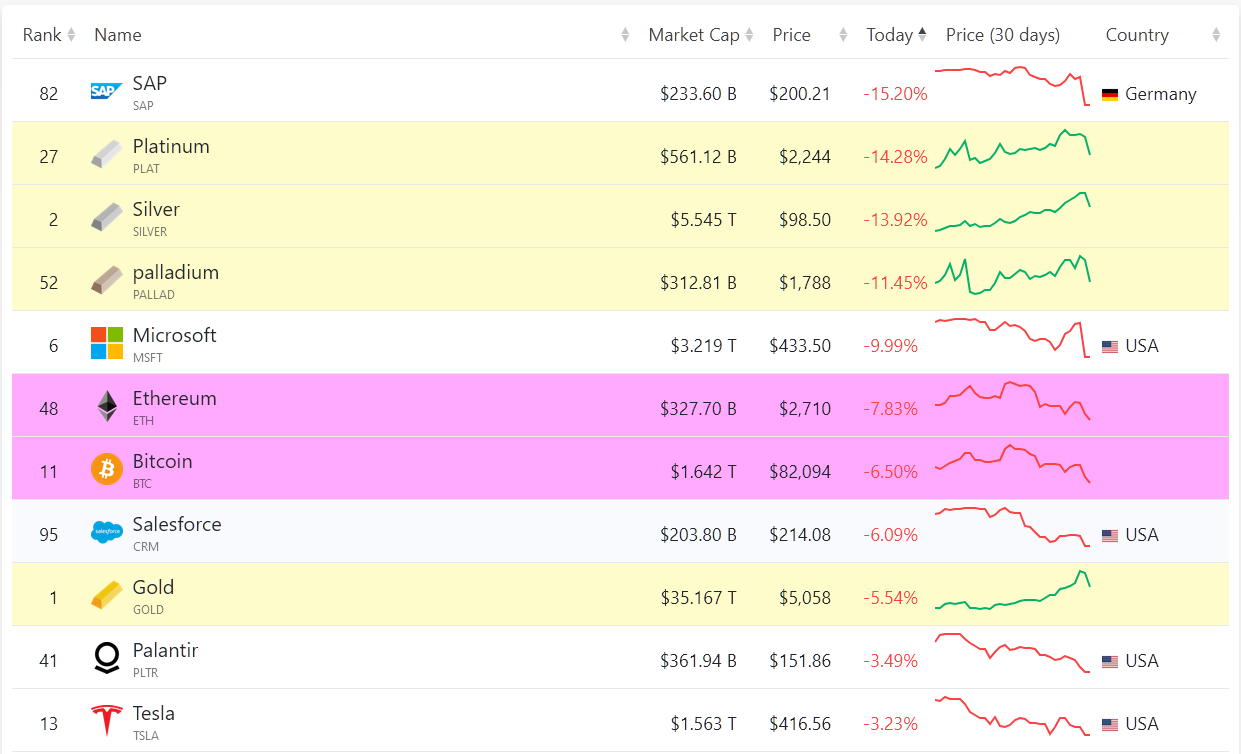The image size is (1241, 754).
Task: Click Tesla's 30-day price chart
Action: coord(1012,716)
